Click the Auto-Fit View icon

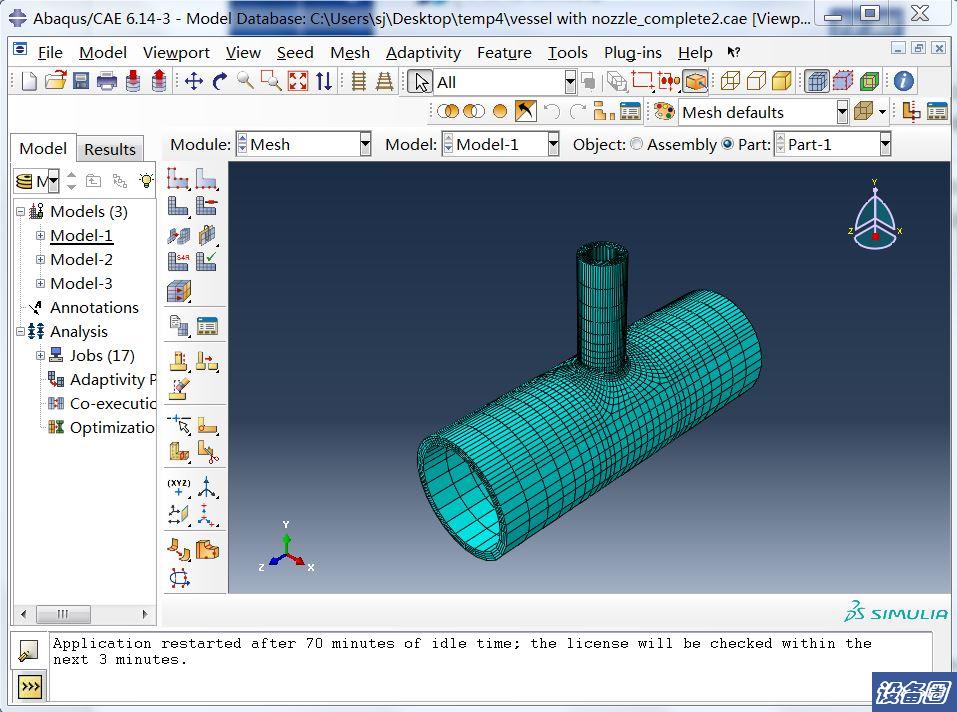click(298, 81)
